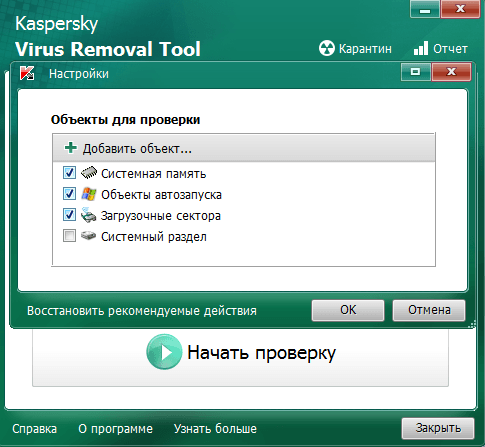Cancel settings with the Отмена button
Image resolution: width=485 pixels, height=447 pixels.
point(429,310)
